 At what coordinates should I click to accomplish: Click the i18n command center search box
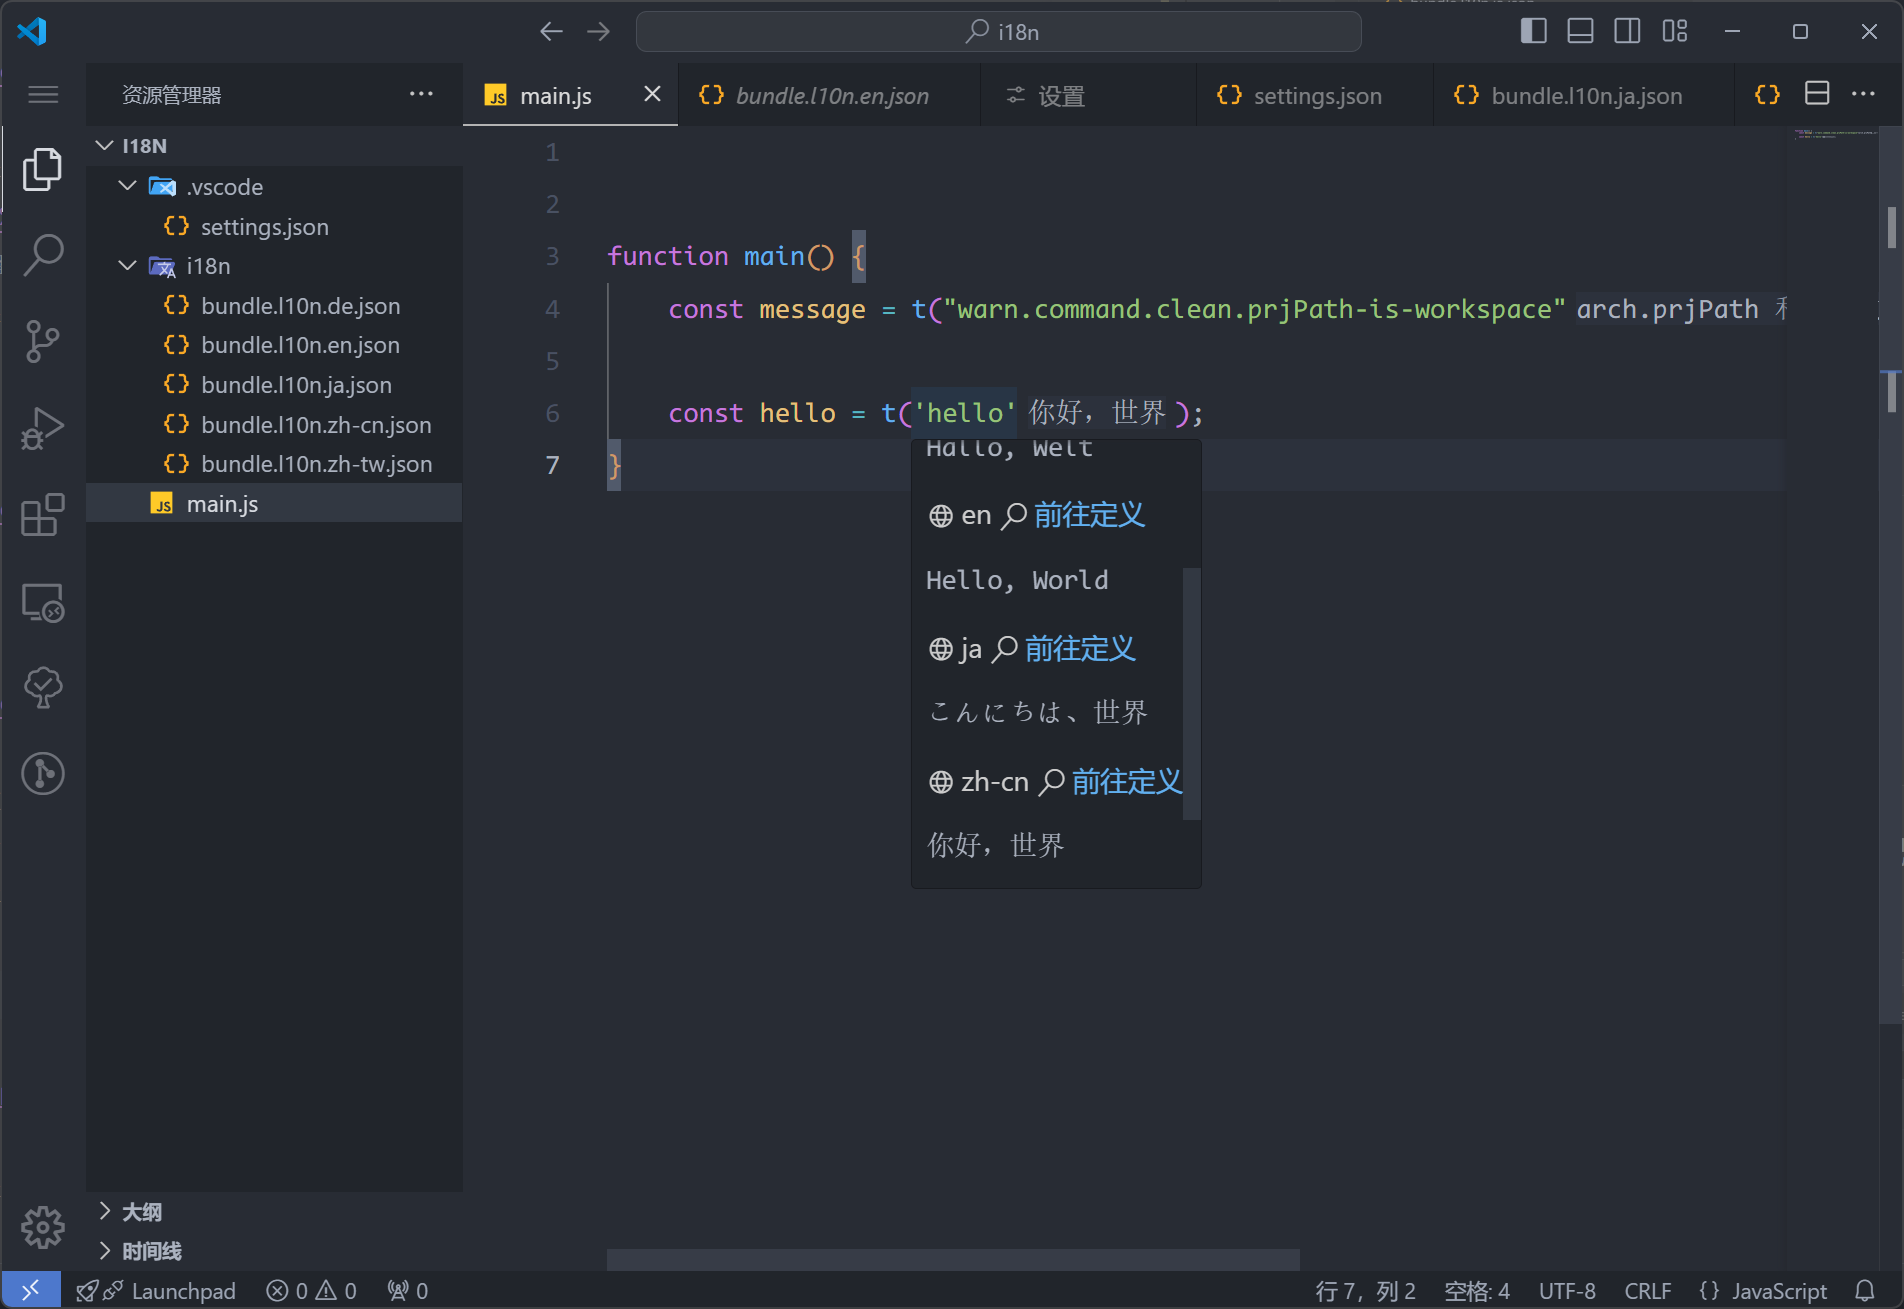click(998, 32)
